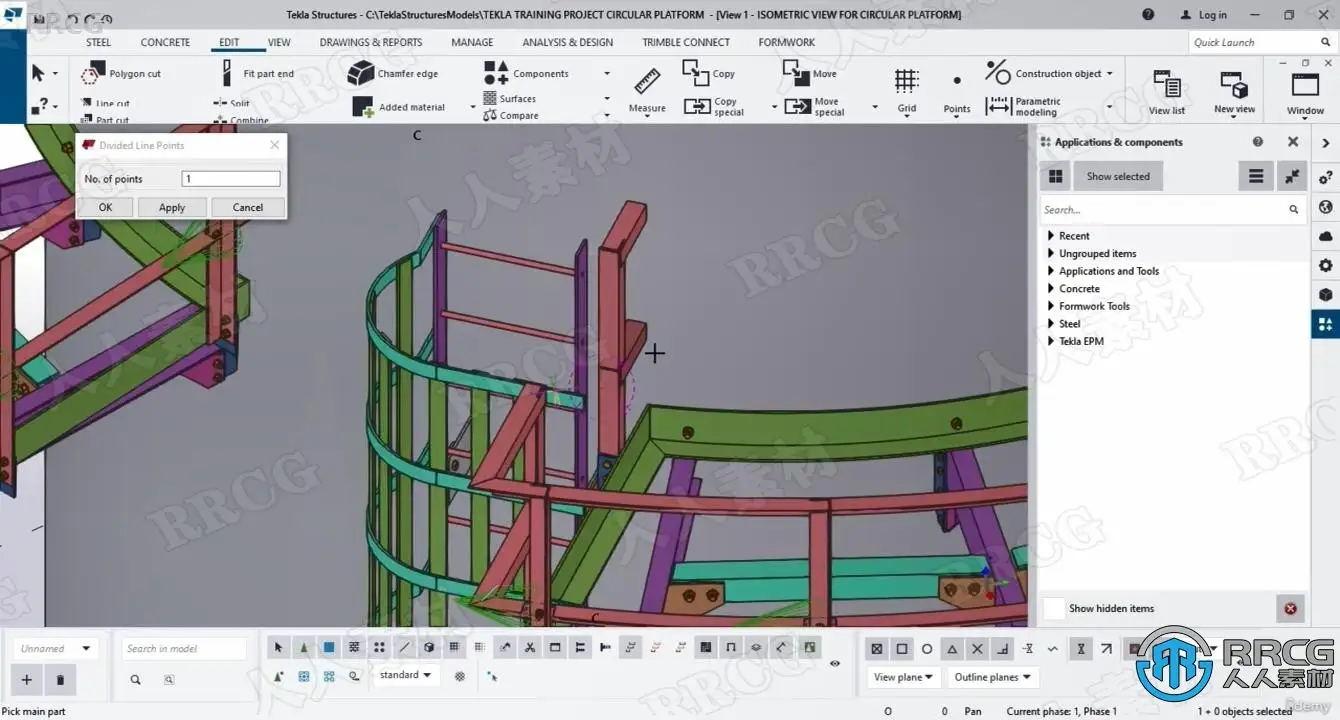Create a New view

[1234, 92]
